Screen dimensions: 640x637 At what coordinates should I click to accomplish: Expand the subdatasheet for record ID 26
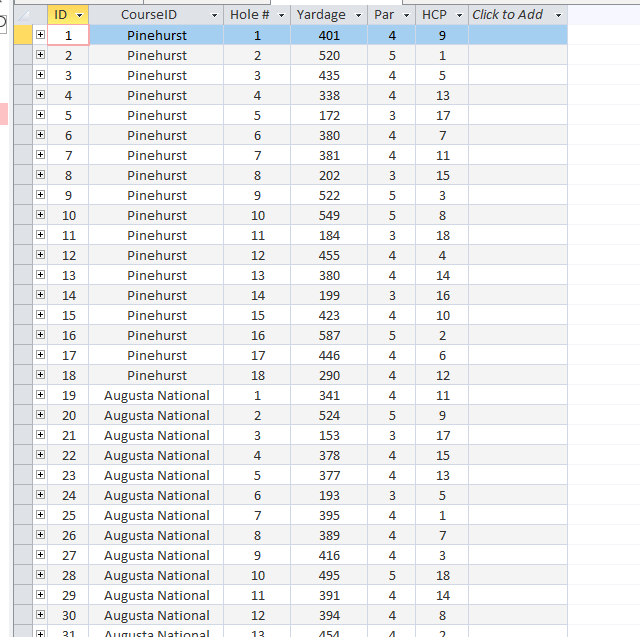(x=40, y=535)
